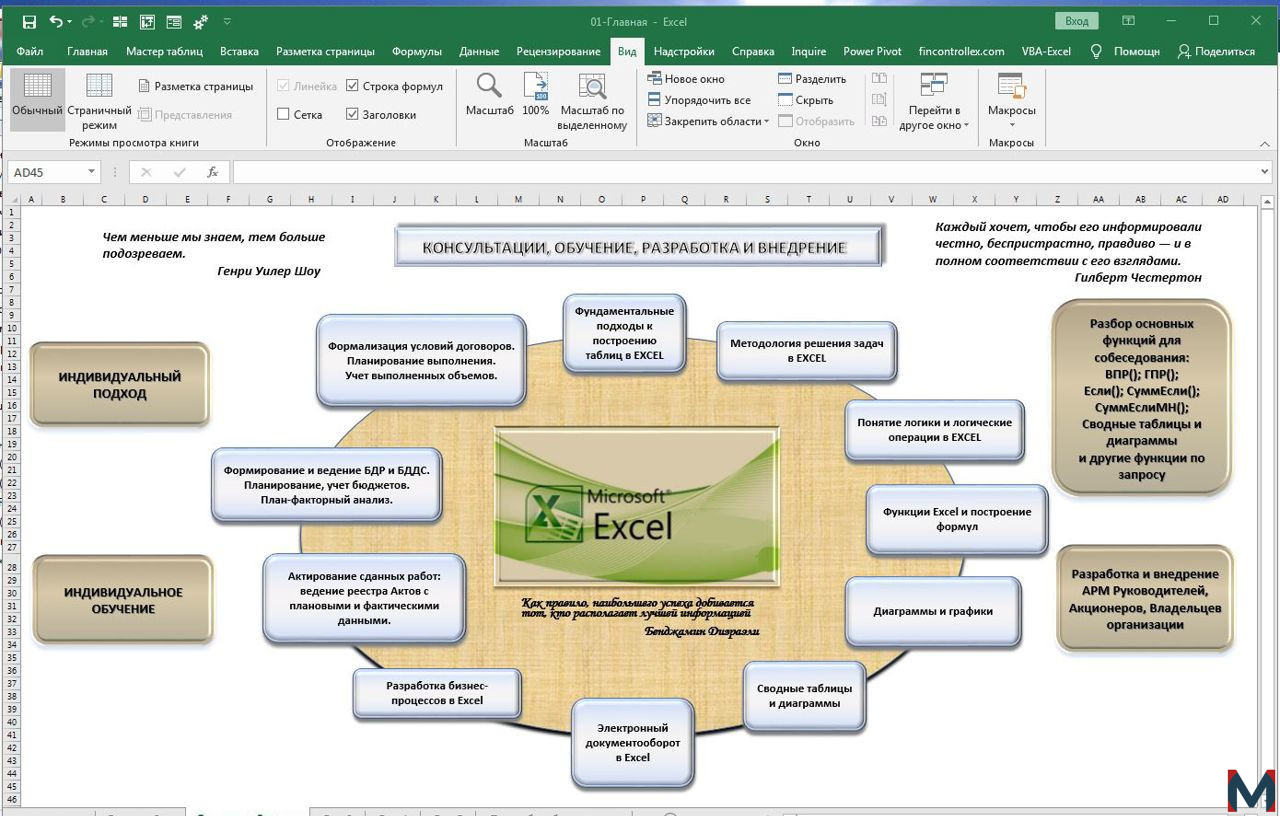The height and width of the screenshot is (816, 1280).
Task: Hide the current window (Скрыть)
Action: [806, 100]
